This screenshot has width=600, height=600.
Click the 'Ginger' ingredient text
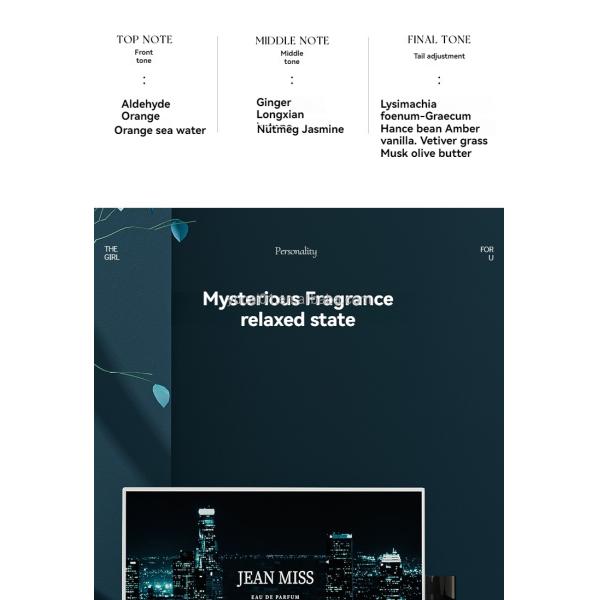(x=274, y=102)
